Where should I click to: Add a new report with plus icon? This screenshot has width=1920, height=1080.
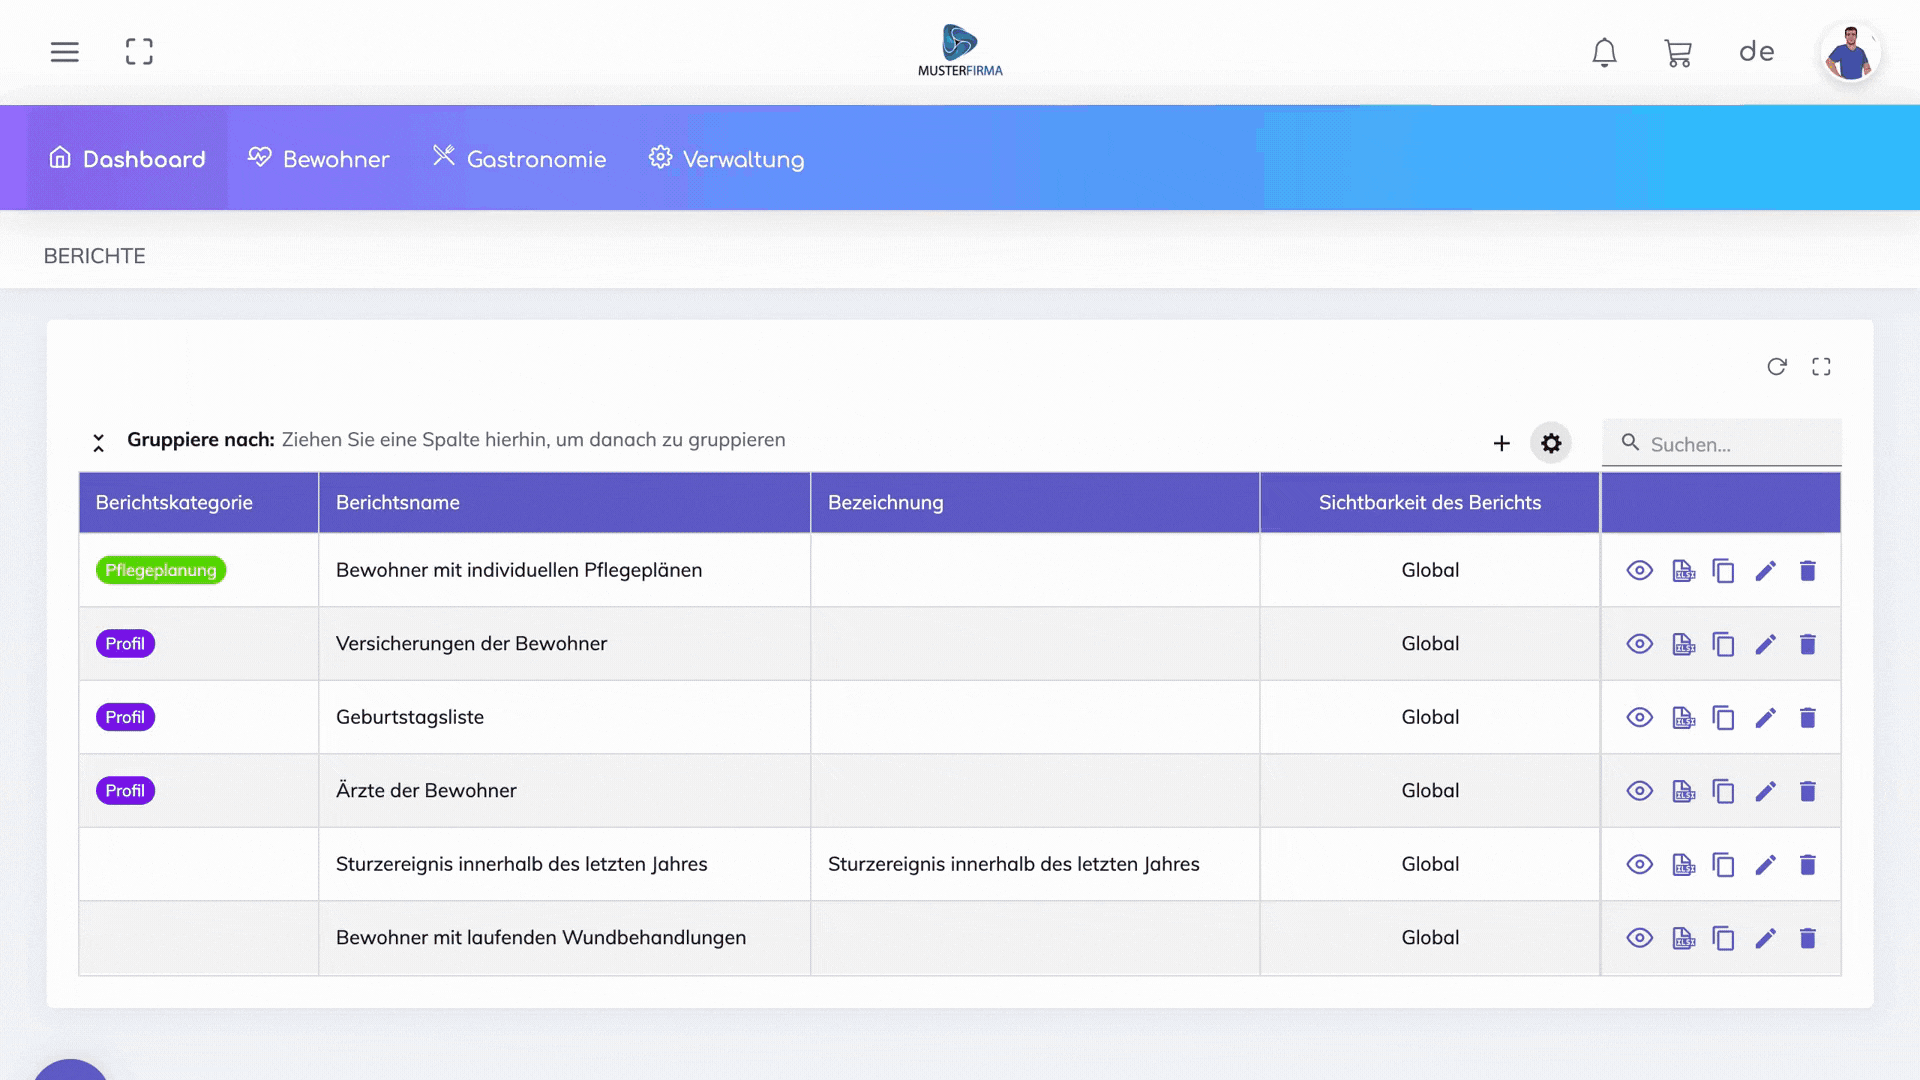click(x=1501, y=443)
